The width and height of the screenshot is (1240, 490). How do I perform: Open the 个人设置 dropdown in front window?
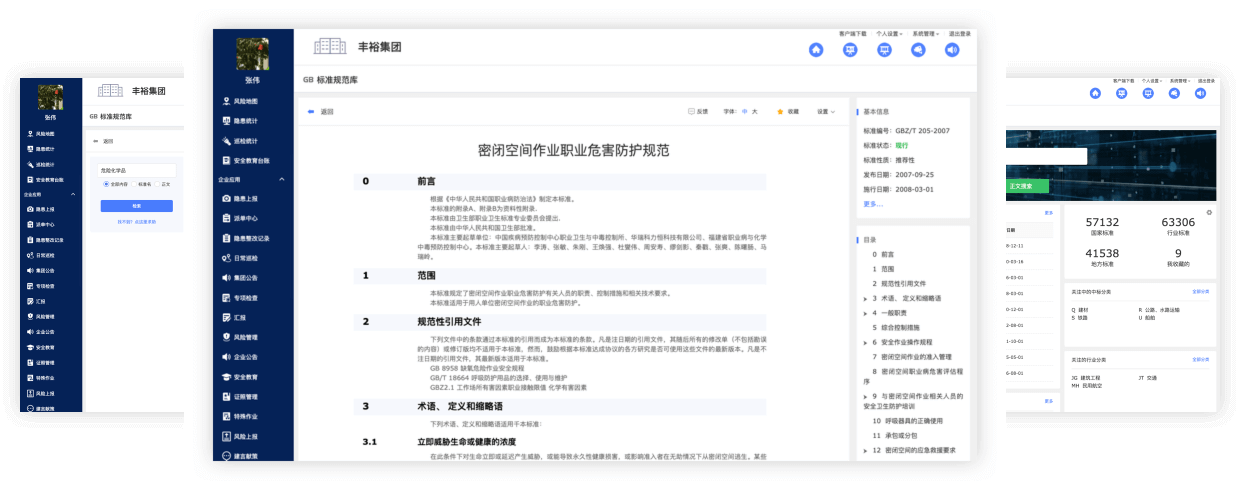click(888, 34)
